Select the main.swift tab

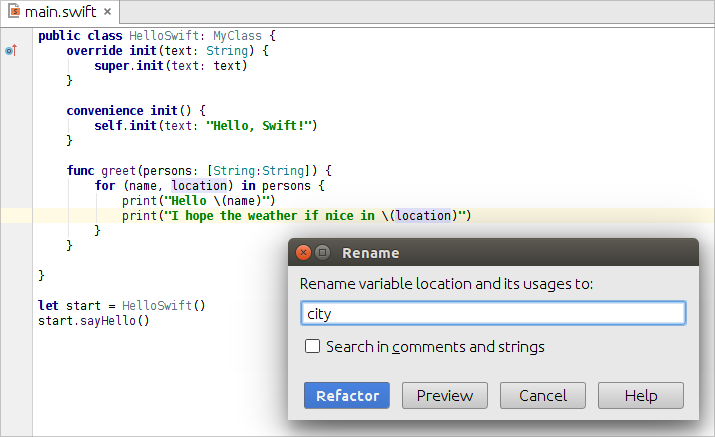[60, 11]
